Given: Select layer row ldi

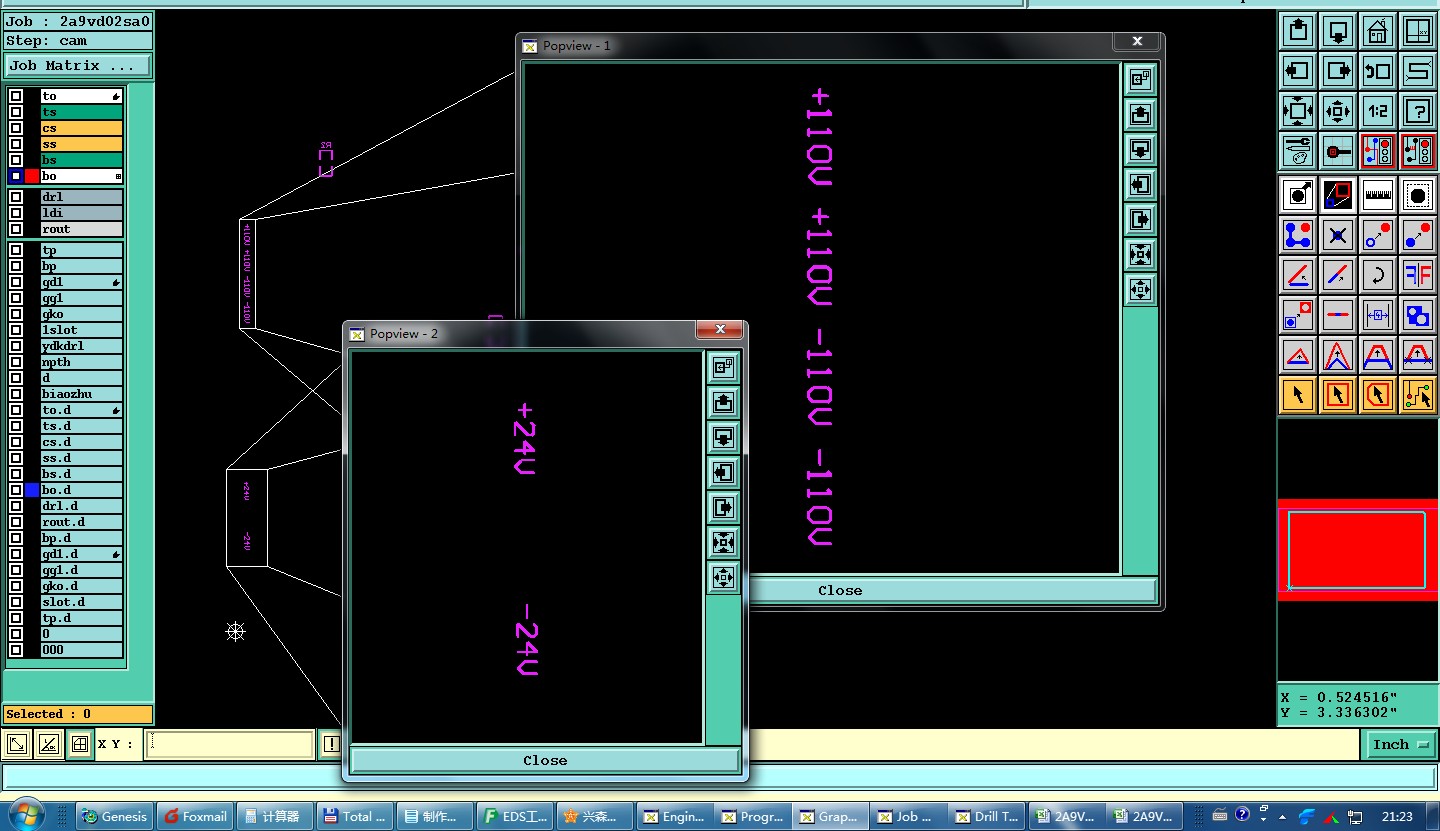Looking at the screenshot, I should pyautogui.click(x=81, y=213).
